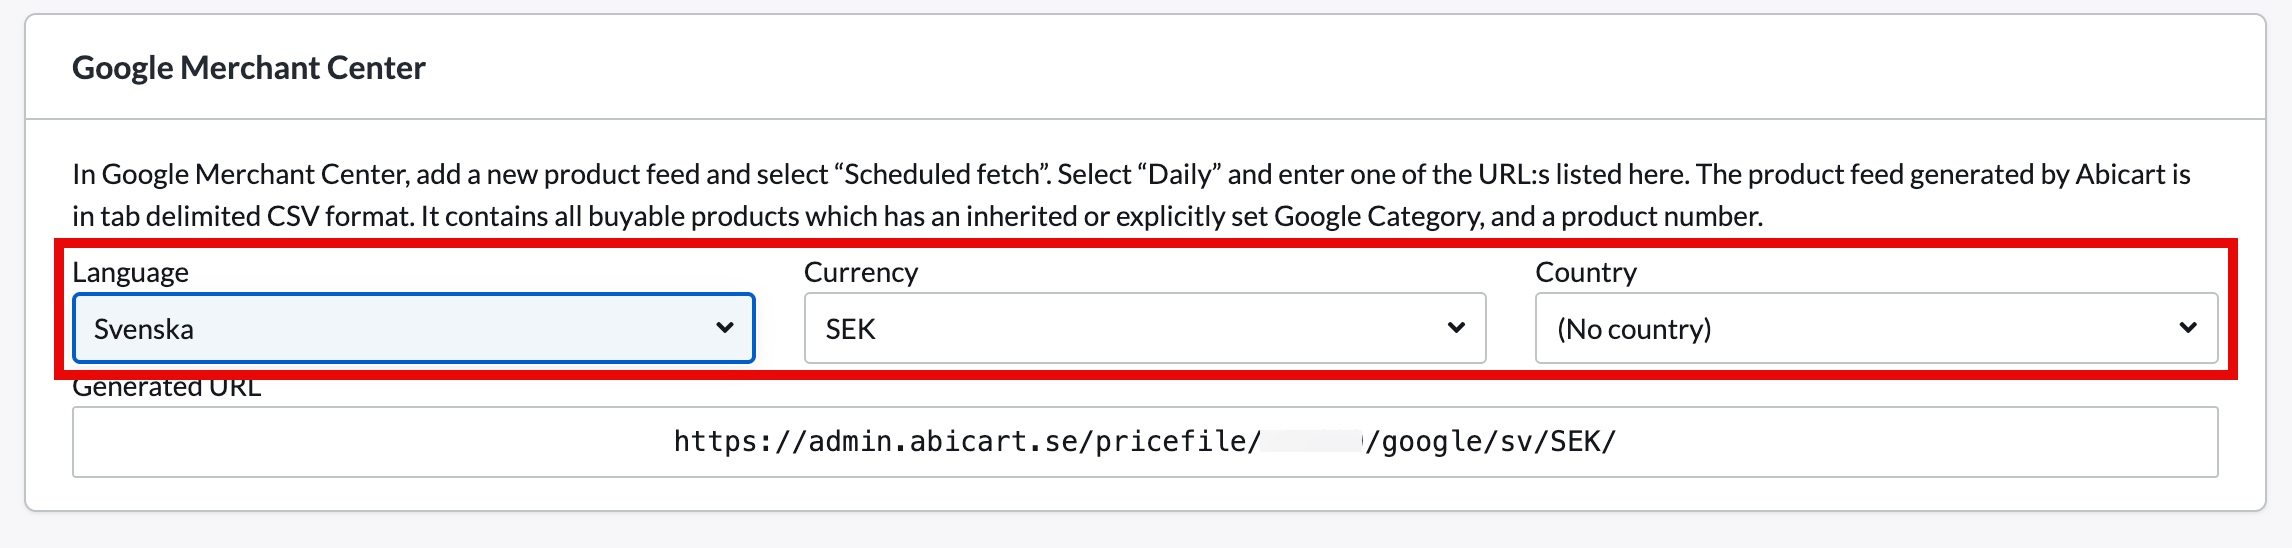The width and height of the screenshot is (2292, 548).
Task: Click the Generated URL label
Action: pyautogui.click(x=166, y=388)
